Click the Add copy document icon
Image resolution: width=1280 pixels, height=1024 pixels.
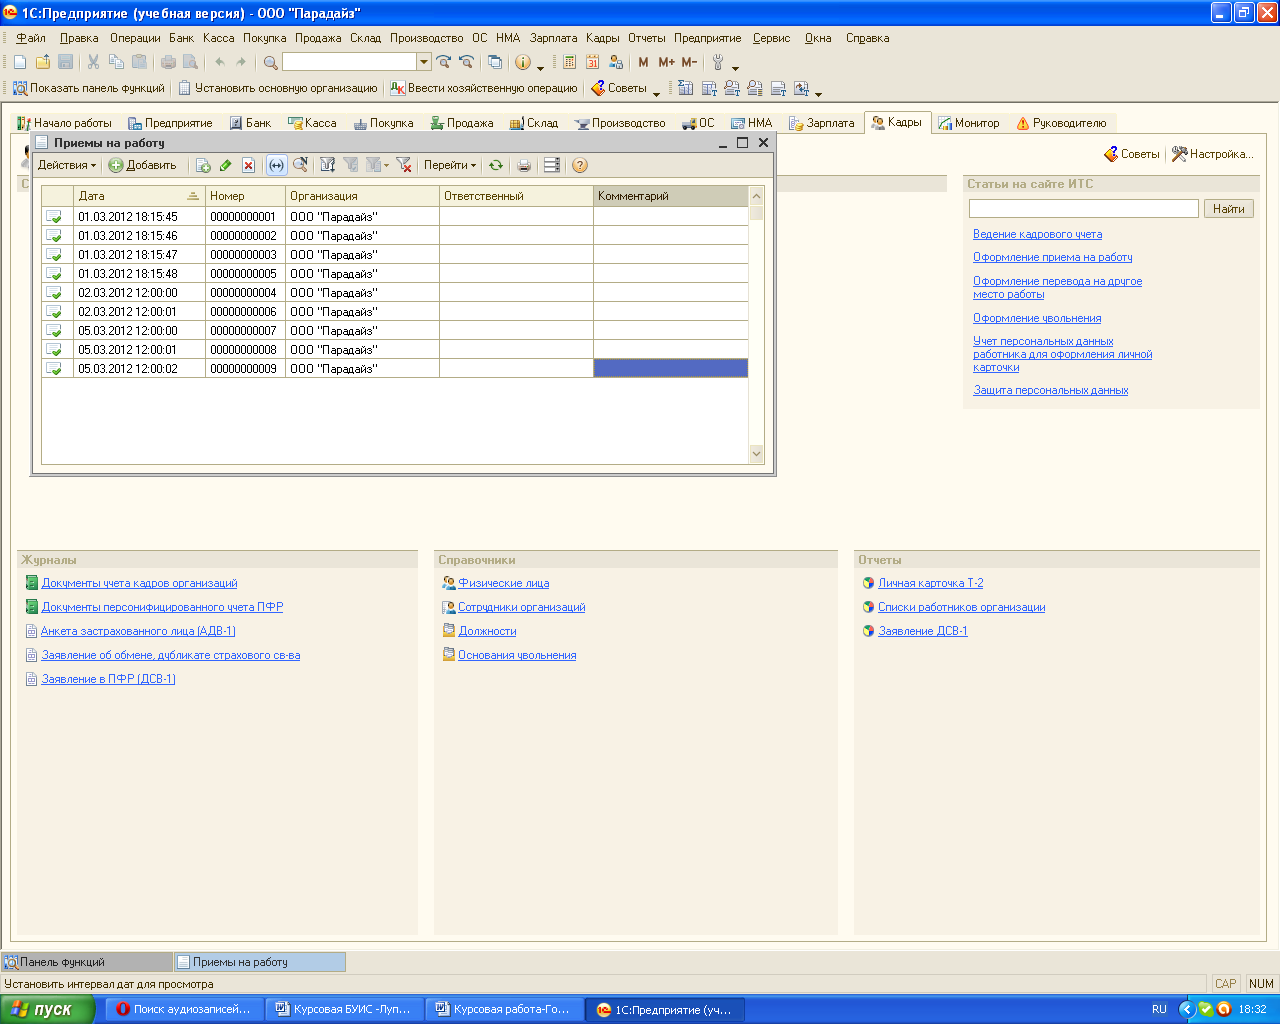point(203,165)
